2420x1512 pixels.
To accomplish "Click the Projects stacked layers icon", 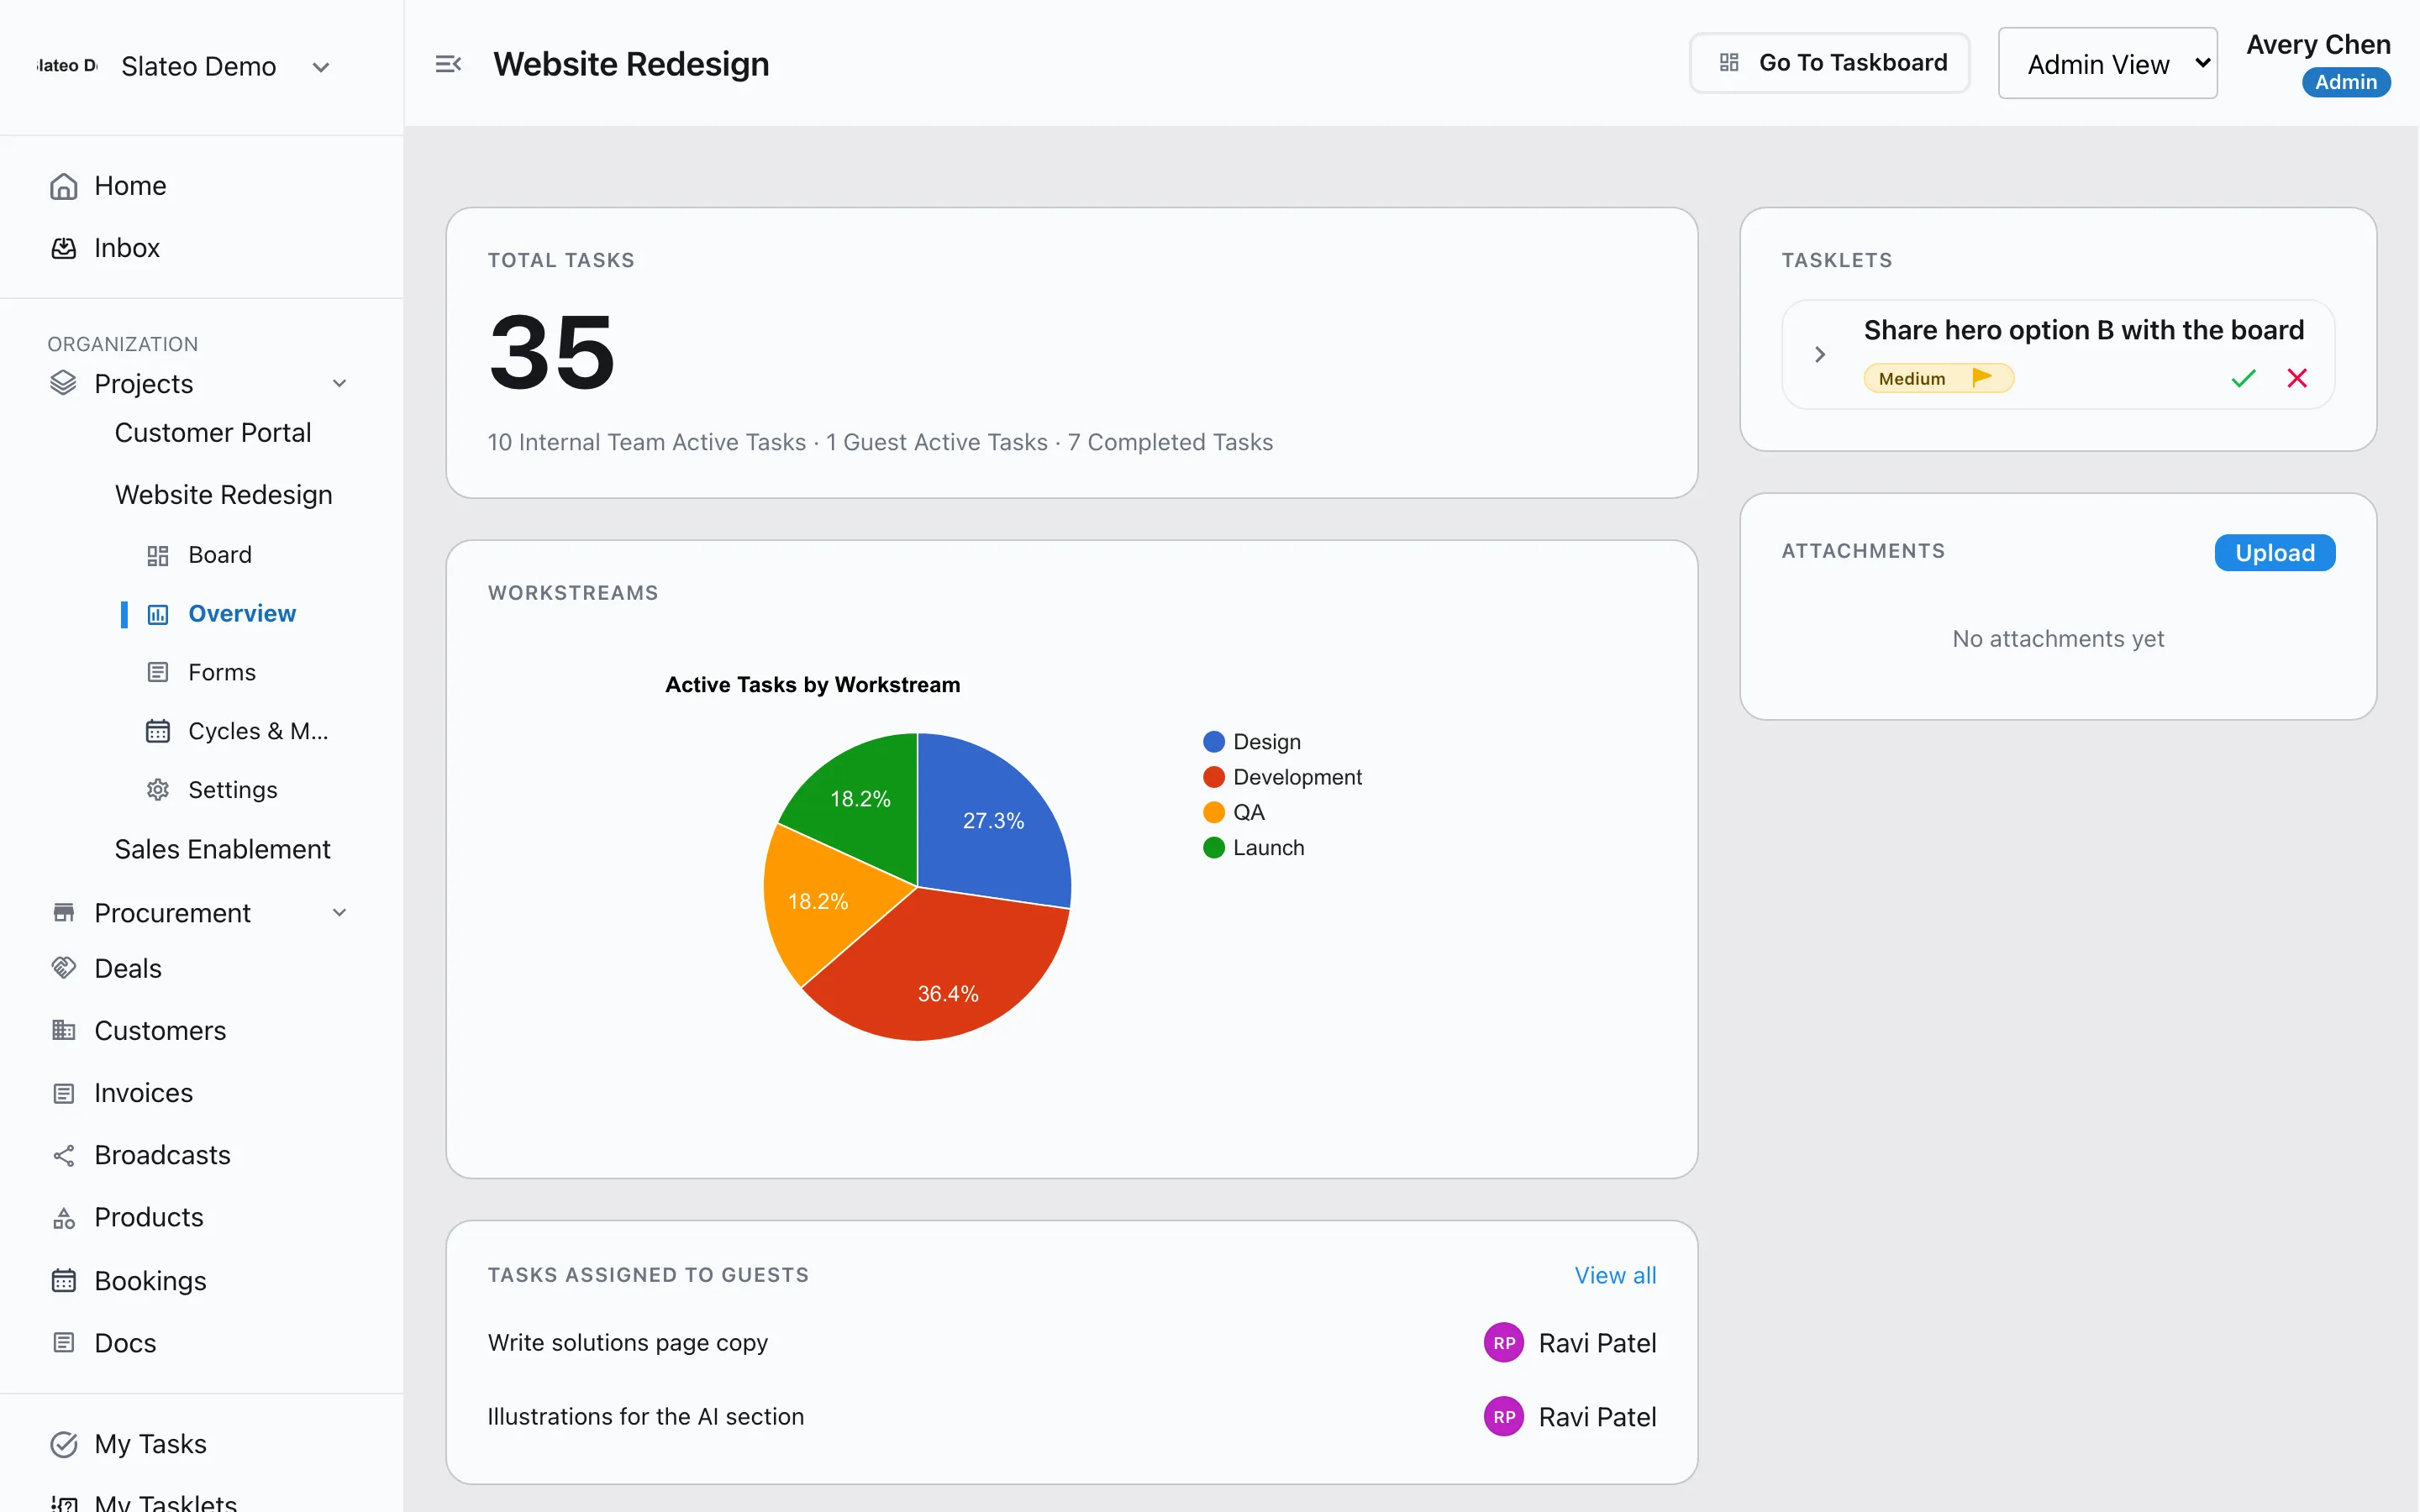I will [63, 383].
